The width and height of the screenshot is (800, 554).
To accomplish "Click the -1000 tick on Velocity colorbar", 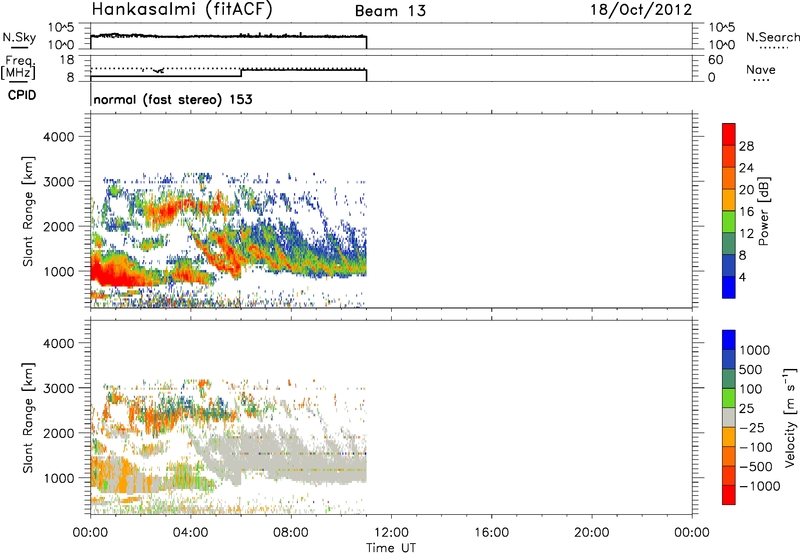I will [760, 486].
